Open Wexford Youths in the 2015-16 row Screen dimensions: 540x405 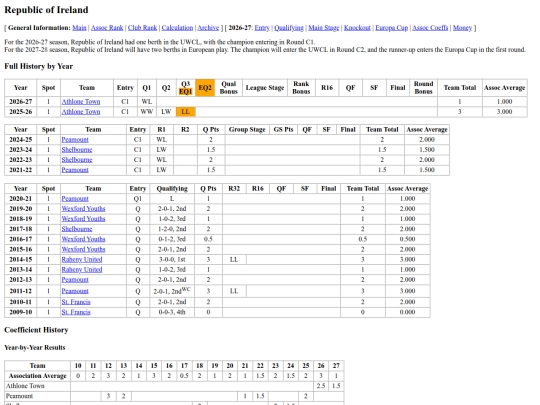coord(83,249)
